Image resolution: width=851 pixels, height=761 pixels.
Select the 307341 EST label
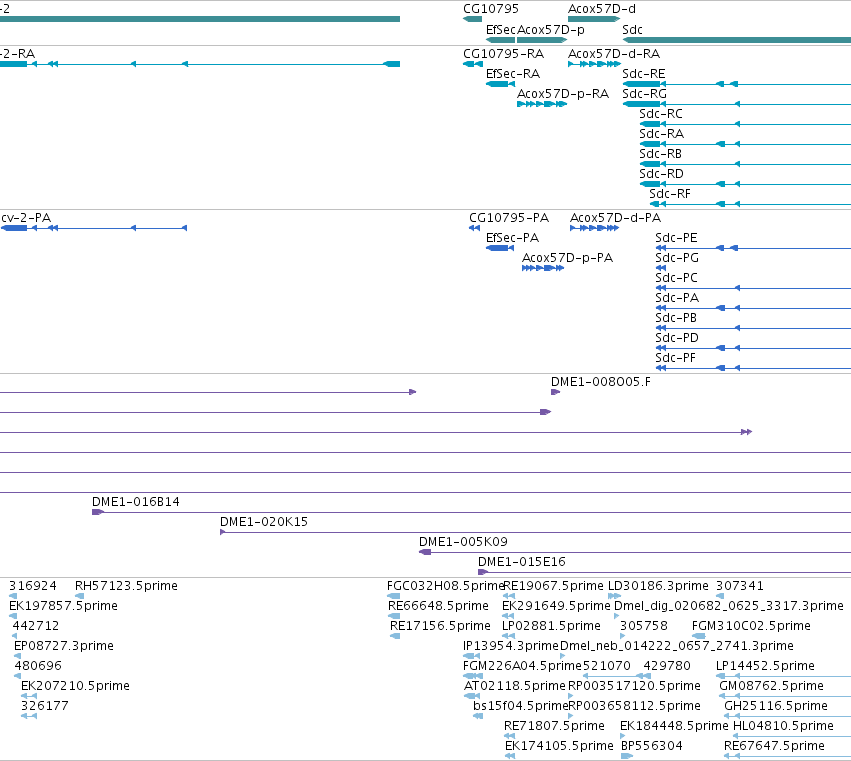739,586
